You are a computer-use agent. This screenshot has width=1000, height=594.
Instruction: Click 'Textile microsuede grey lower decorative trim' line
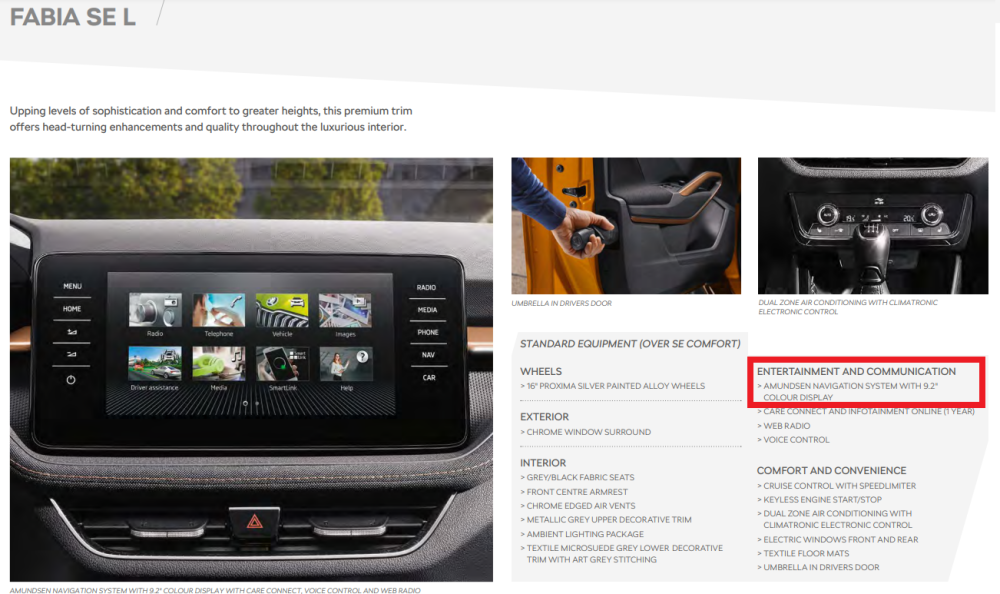[622, 554]
